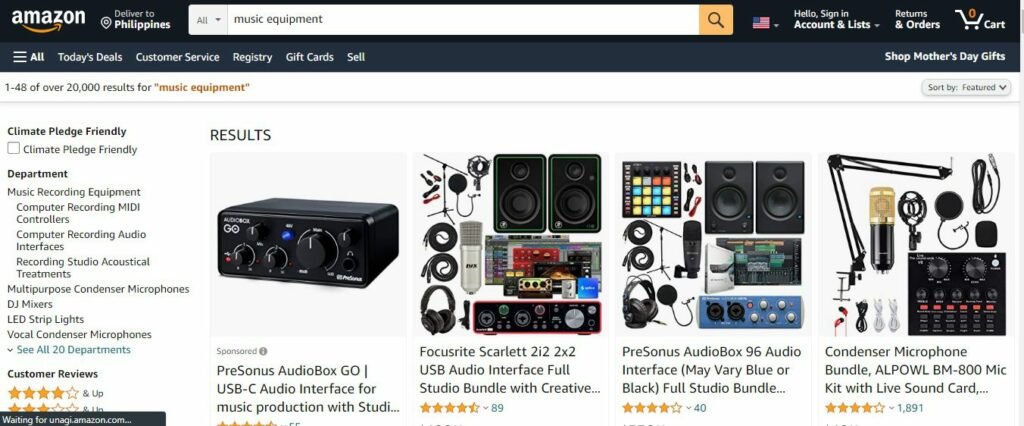Open the PreSonus AudioBox GO product image
1024x426 pixels.
(x=308, y=244)
